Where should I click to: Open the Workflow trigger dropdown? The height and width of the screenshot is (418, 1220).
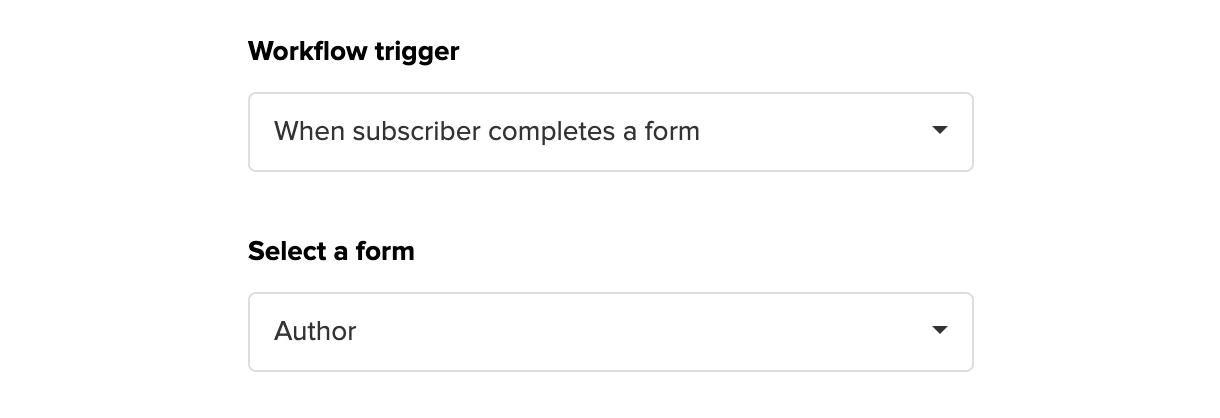click(x=610, y=132)
